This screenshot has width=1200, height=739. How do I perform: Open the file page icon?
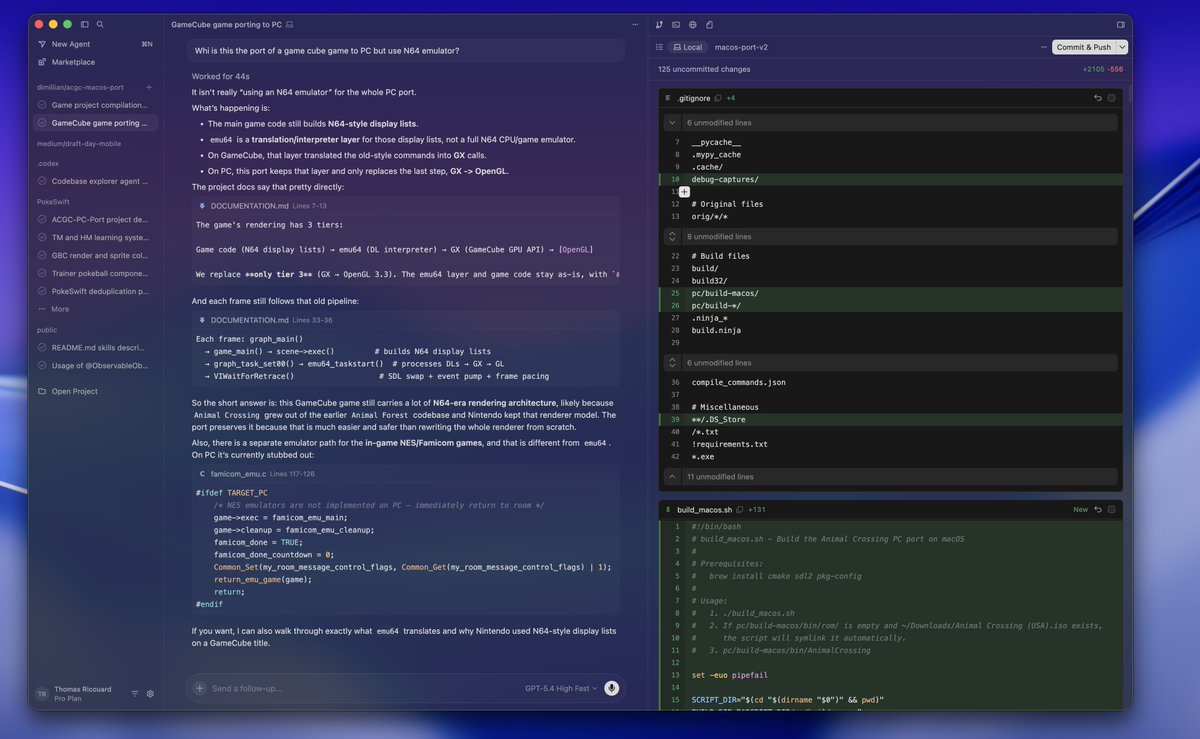tap(710, 24)
